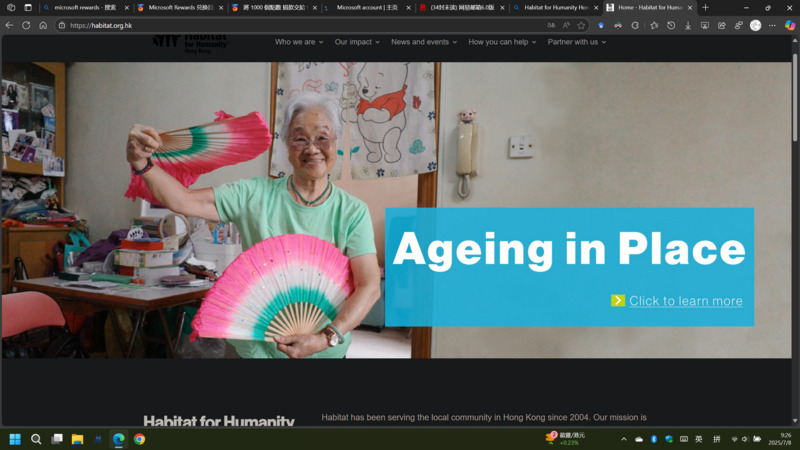Open the "Partner with us" menu

click(x=577, y=42)
